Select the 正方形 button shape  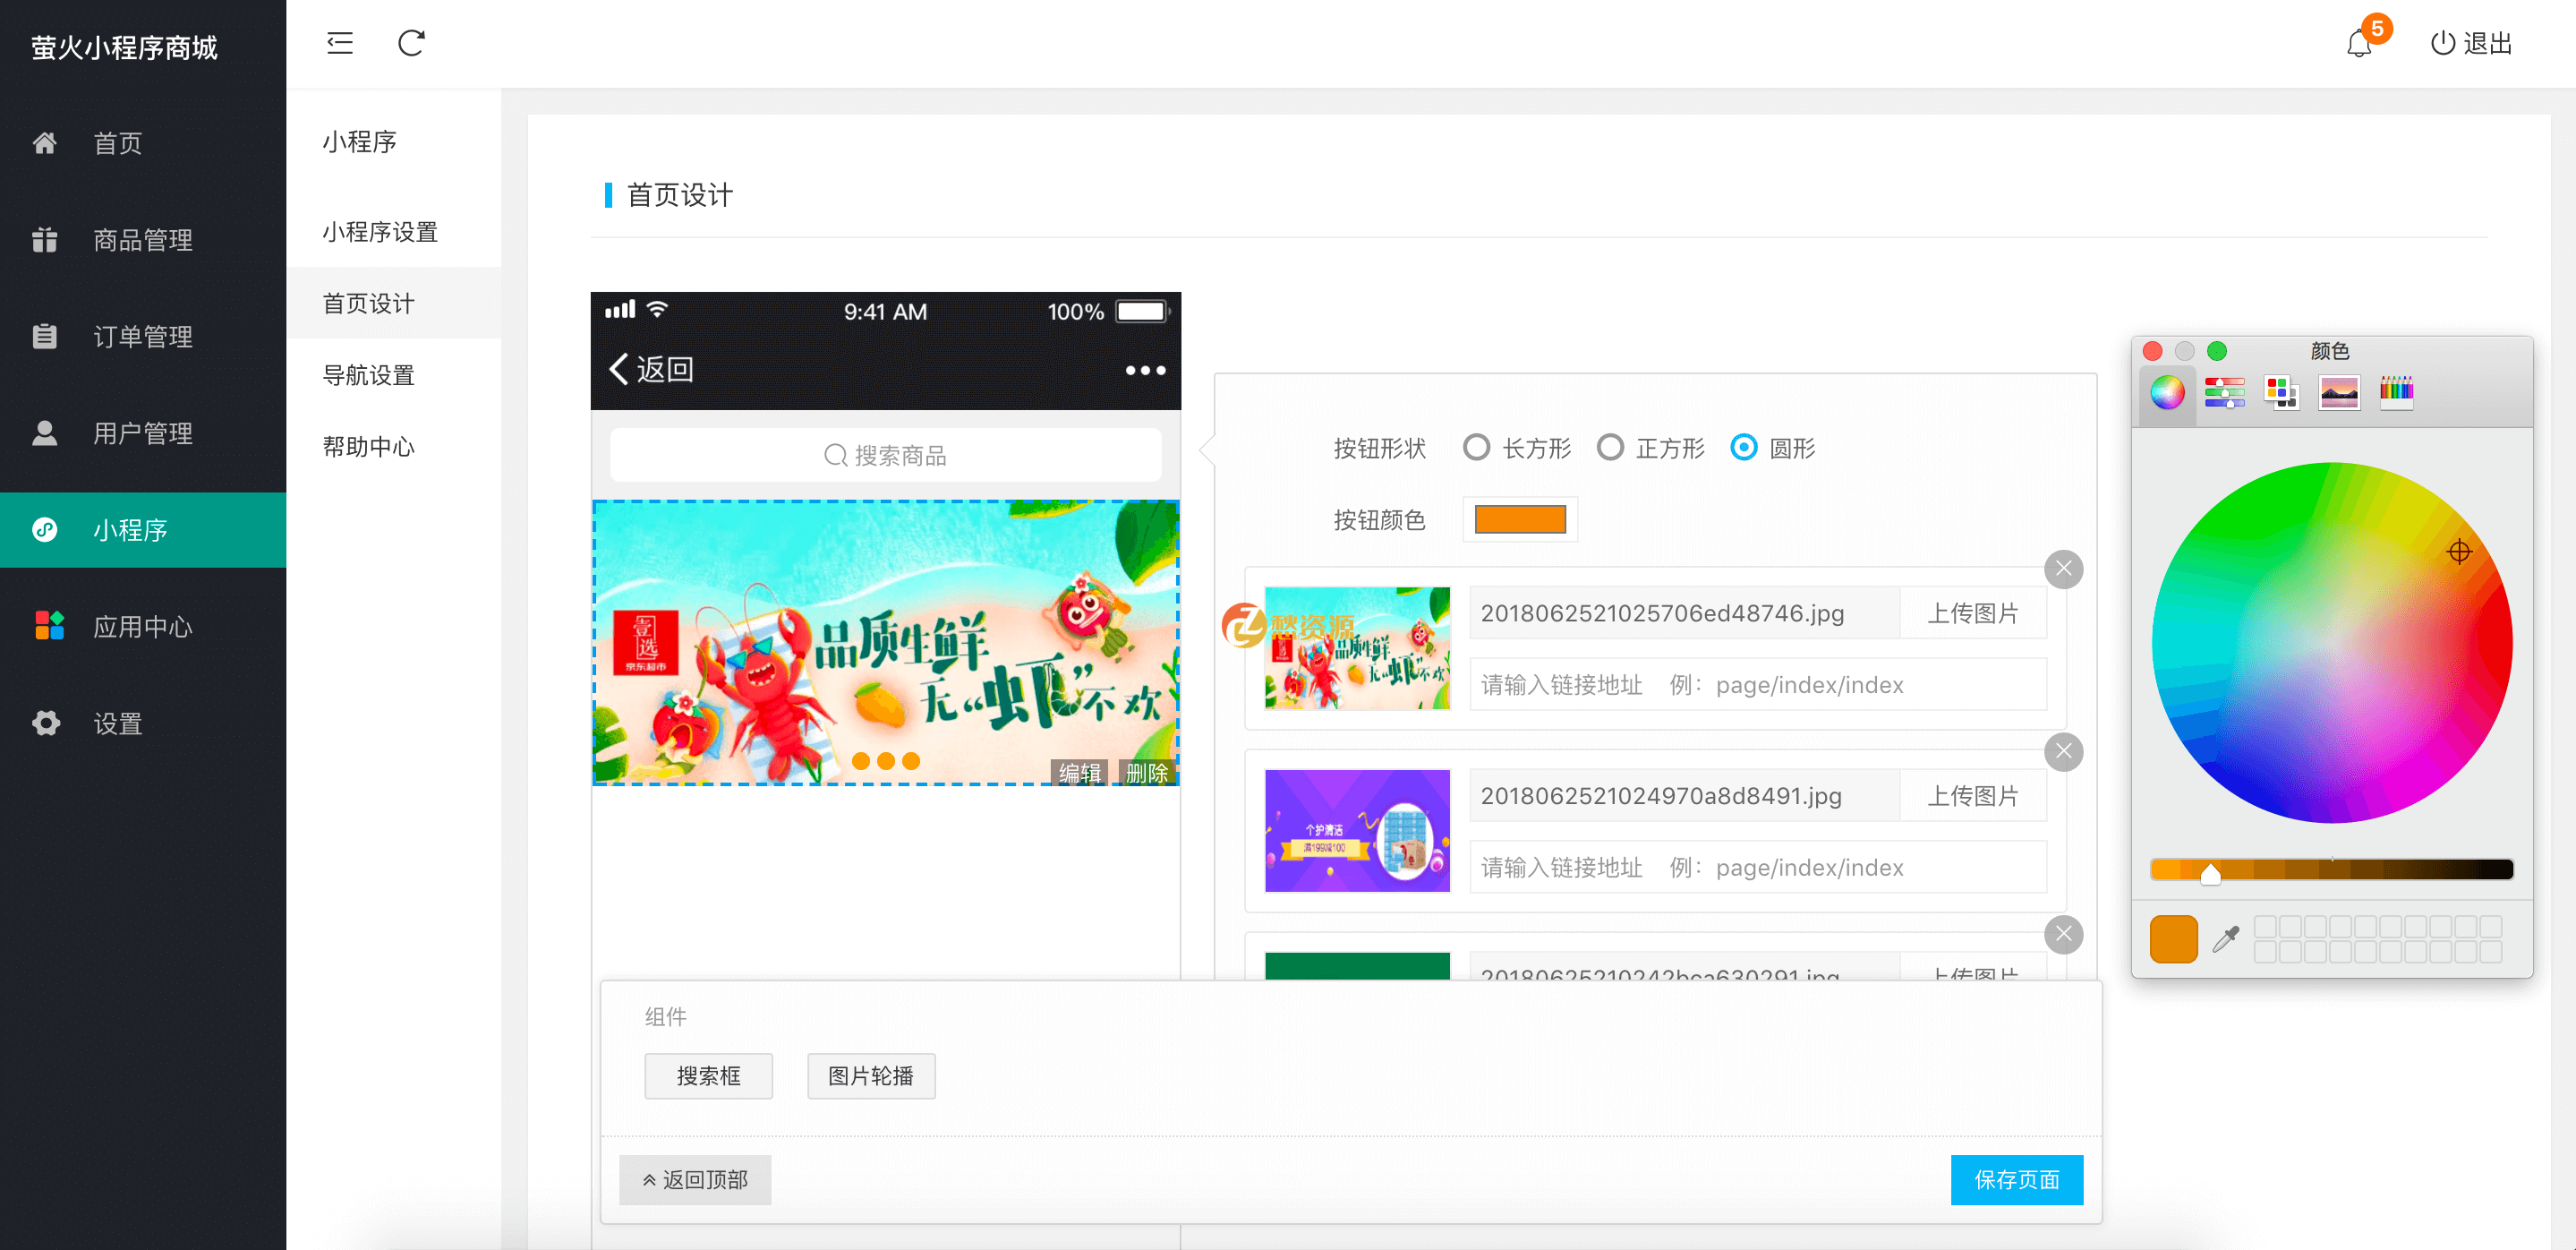(x=1610, y=448)
